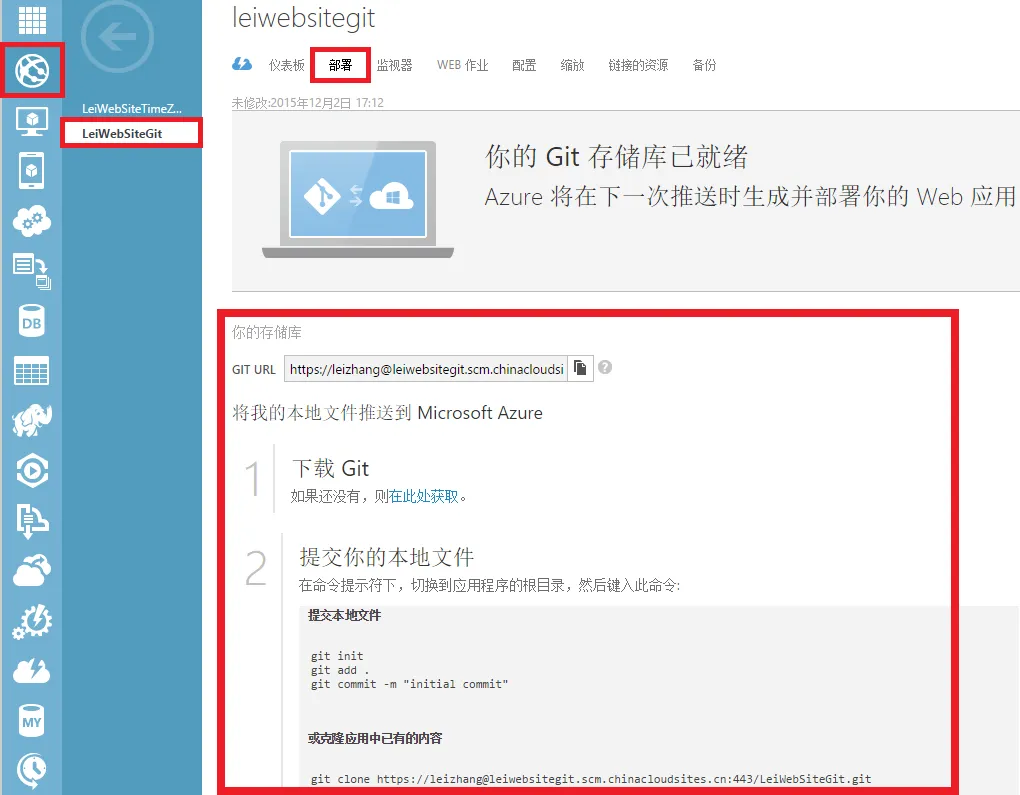1020x795 pixels.
Task: Click the 在此处获取 download Git link
Action: pos(423,496)
